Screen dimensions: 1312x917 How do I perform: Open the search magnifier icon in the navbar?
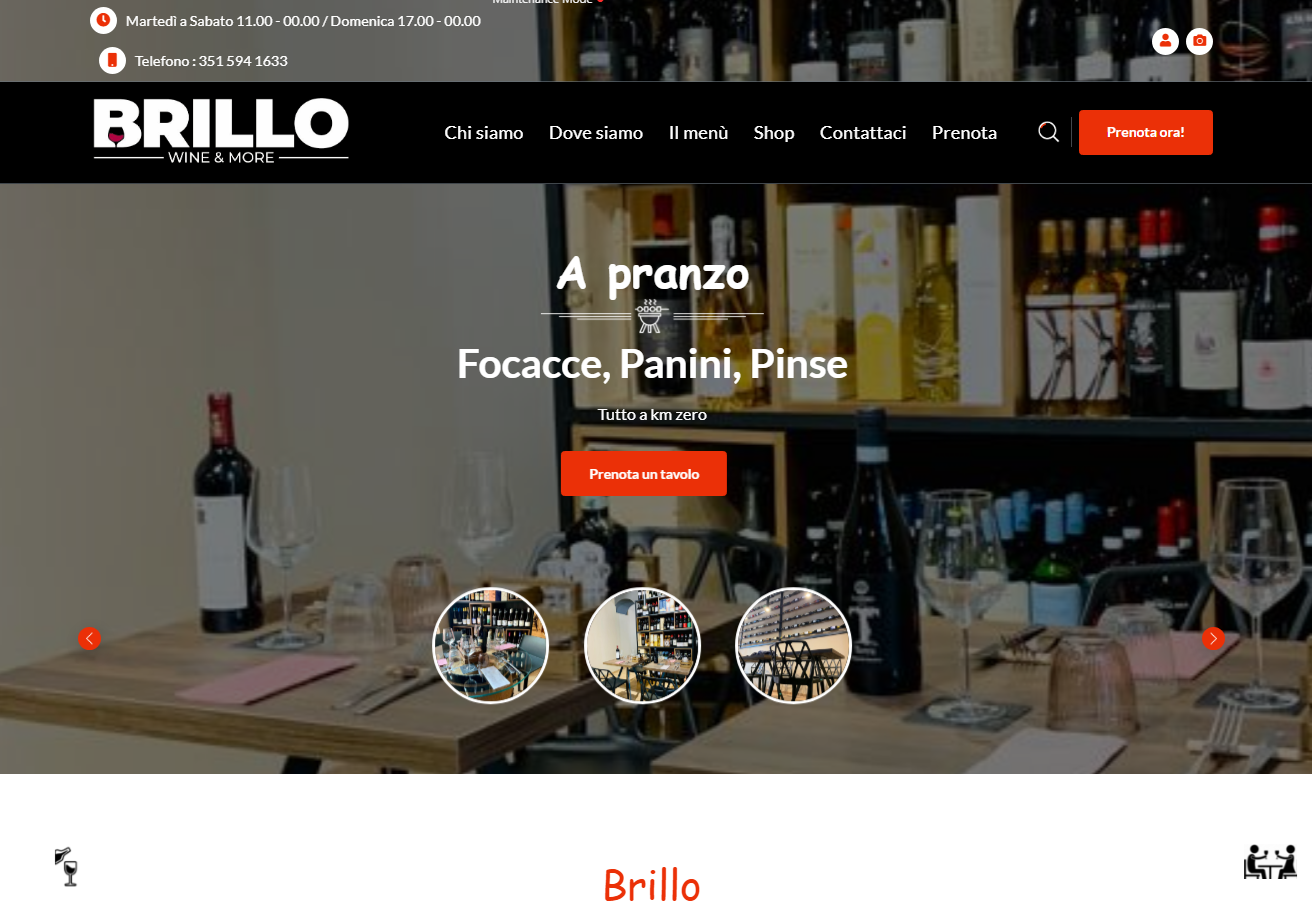pyautogui.click(x=1048, y=132)
